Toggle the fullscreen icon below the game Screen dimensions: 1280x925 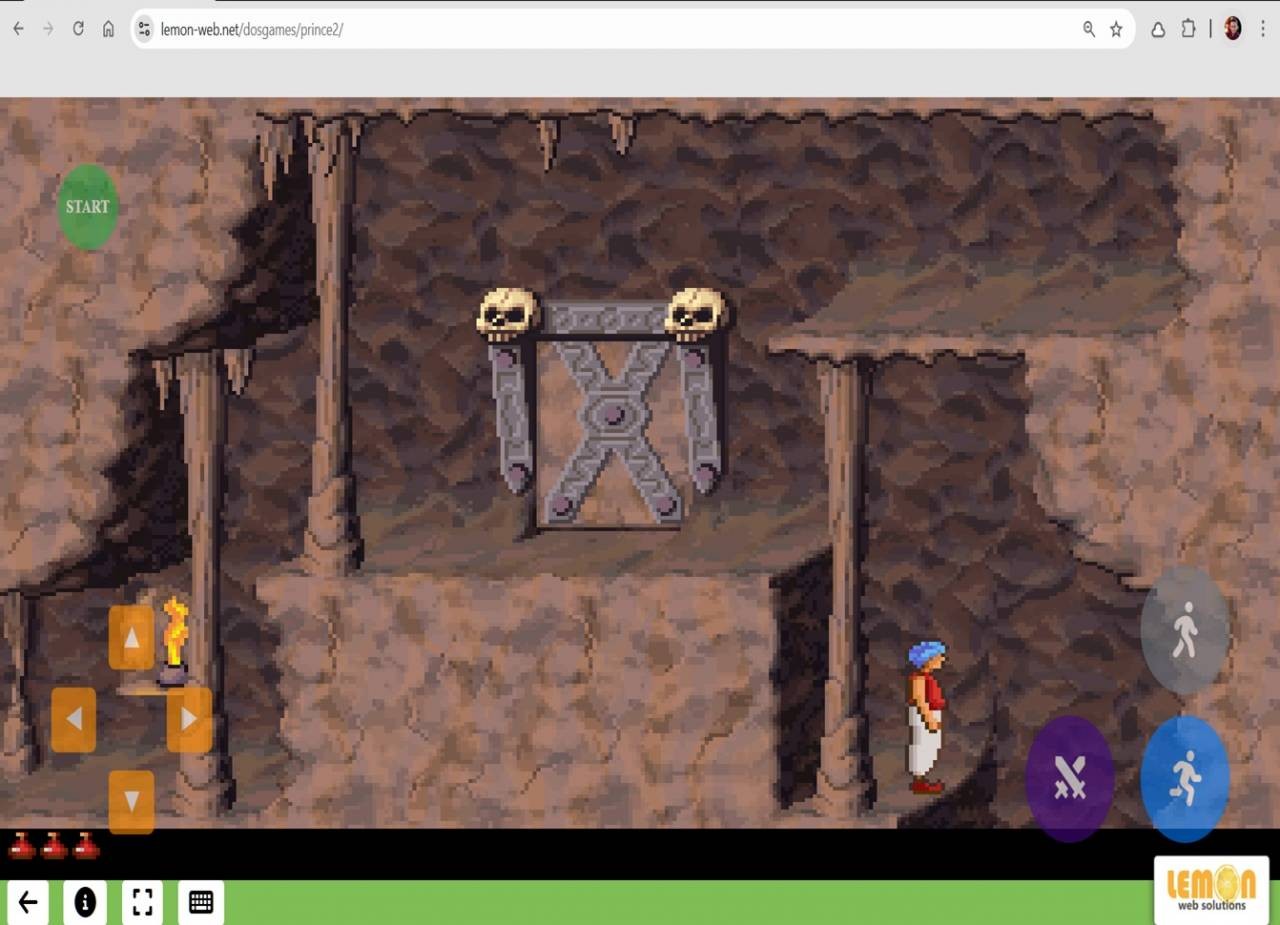click(x=143, y=903)
